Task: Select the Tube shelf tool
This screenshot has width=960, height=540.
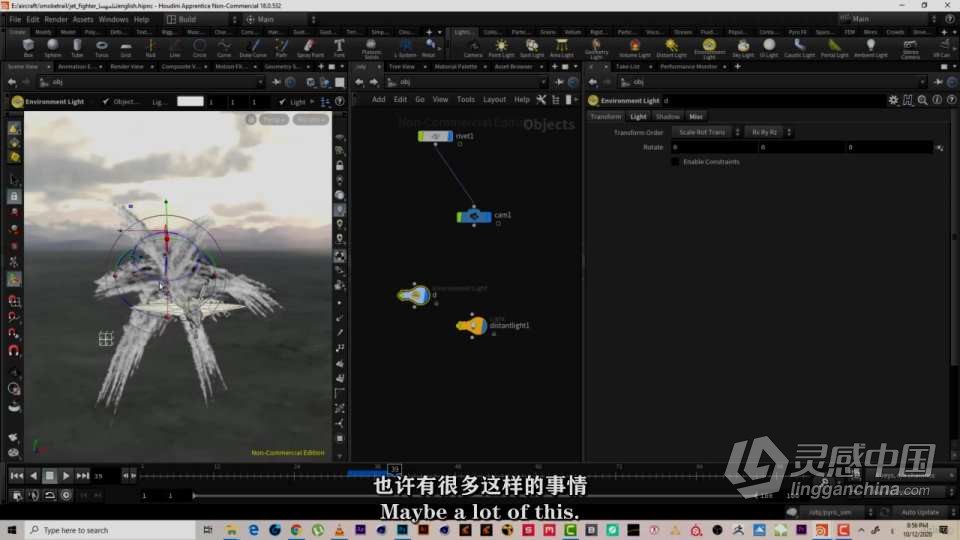Action: click(77, 47)
